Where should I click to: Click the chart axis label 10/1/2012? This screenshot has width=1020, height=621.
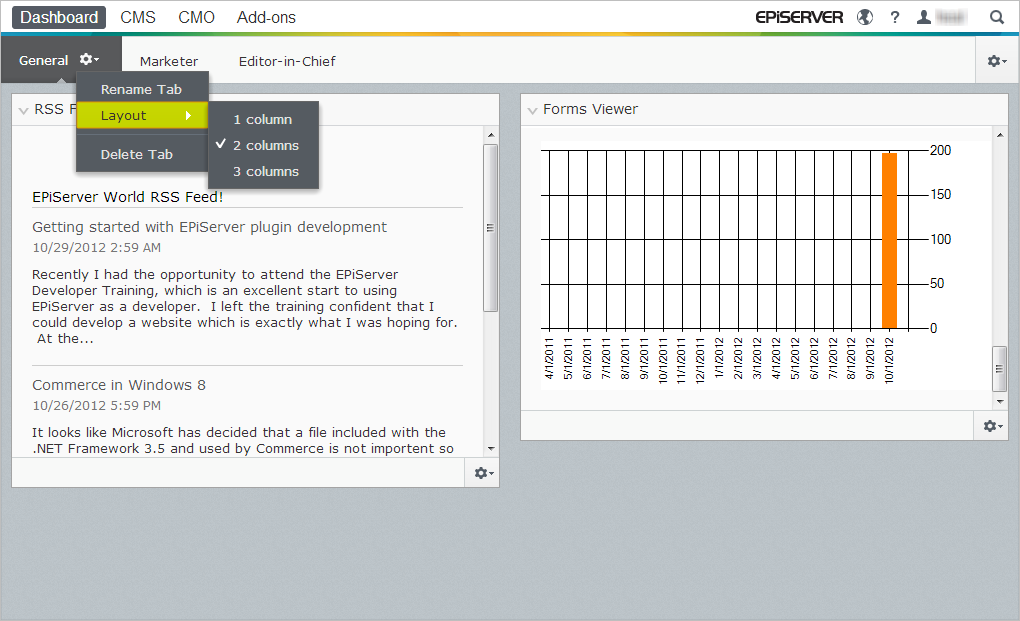coord(889,360)
